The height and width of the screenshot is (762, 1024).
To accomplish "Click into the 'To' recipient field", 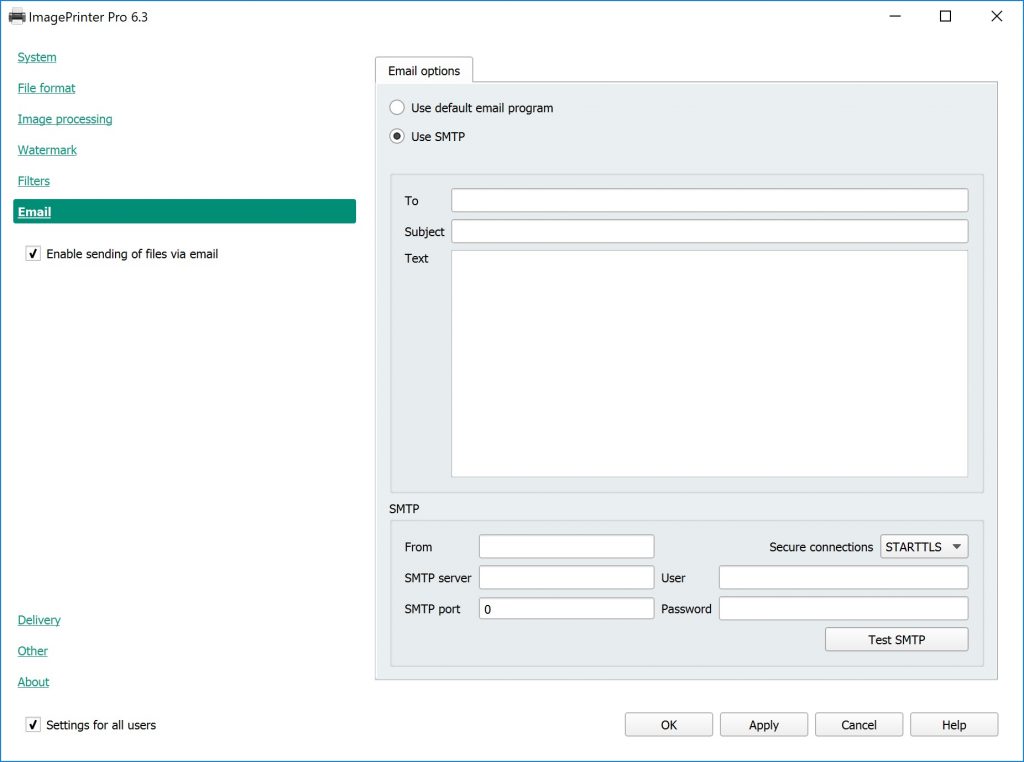I will click(x=709, y=201).
